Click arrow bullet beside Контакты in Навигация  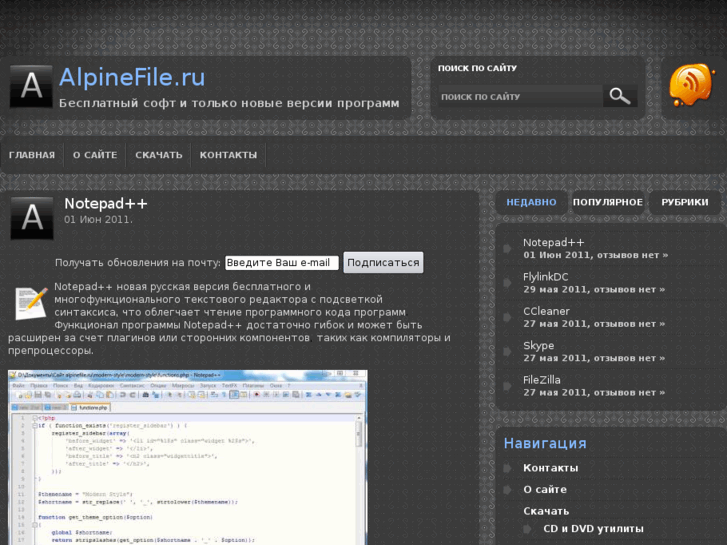(x=508, y=468)
